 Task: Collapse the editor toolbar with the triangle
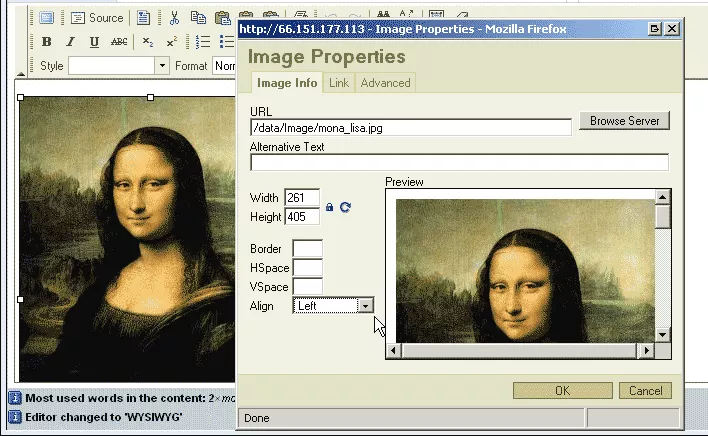tap(21, 74)
